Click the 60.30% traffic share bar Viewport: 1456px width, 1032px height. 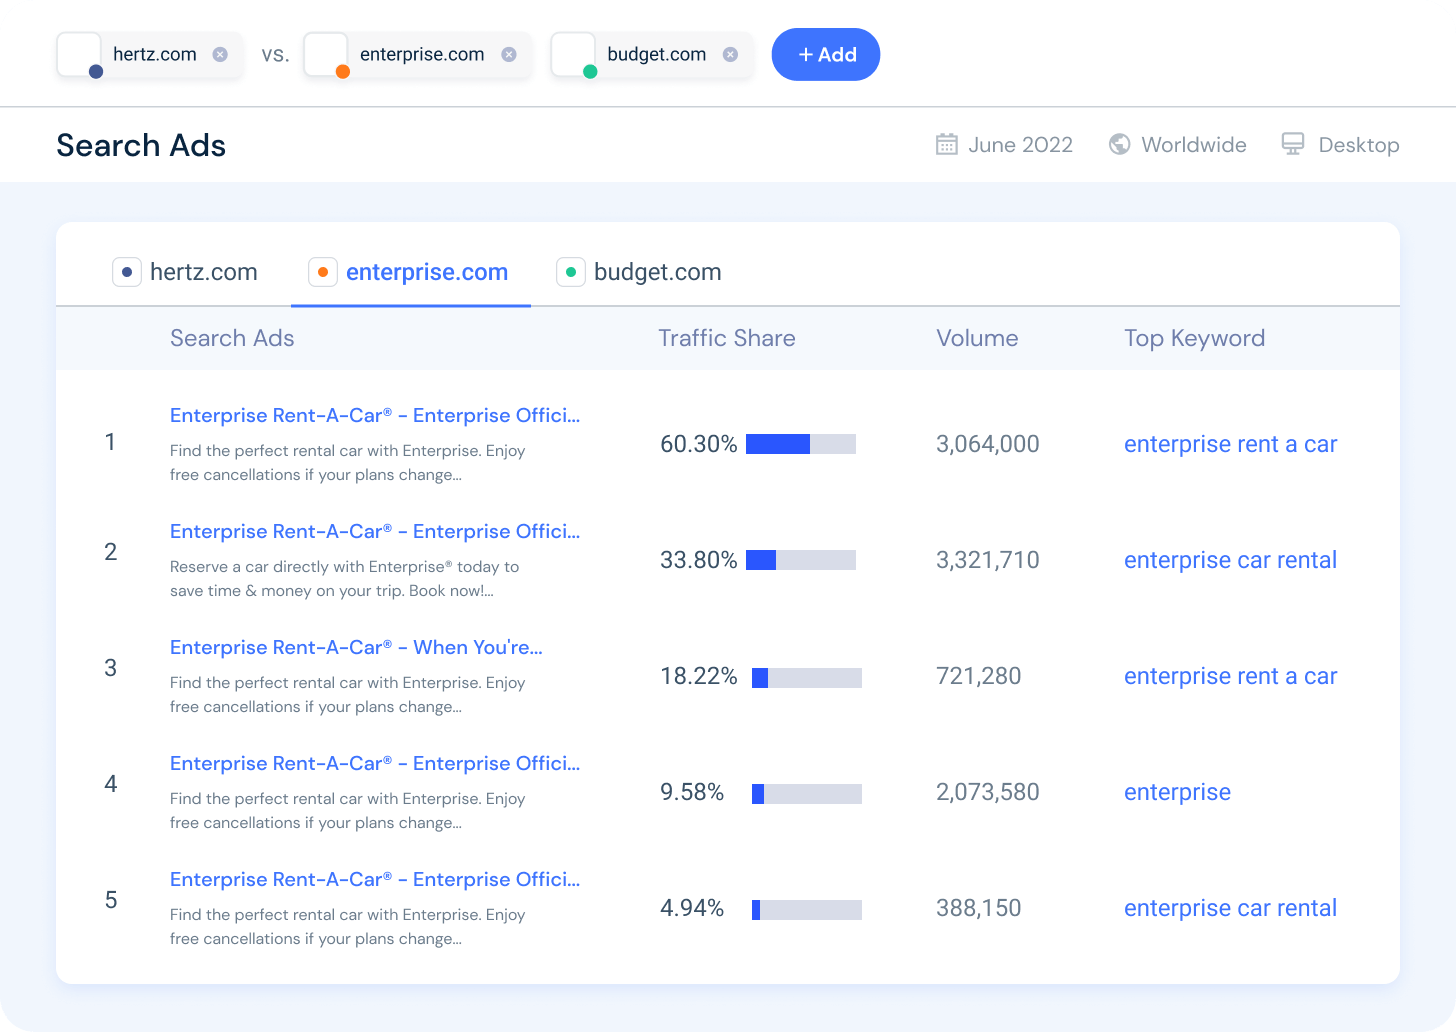point(802,443)
